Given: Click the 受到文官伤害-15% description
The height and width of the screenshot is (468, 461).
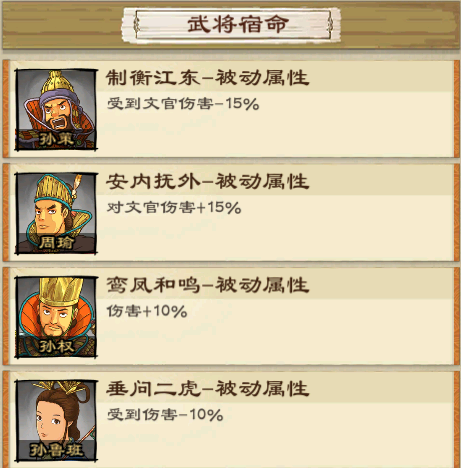Looking at the screenshot, I should (183, 104).
